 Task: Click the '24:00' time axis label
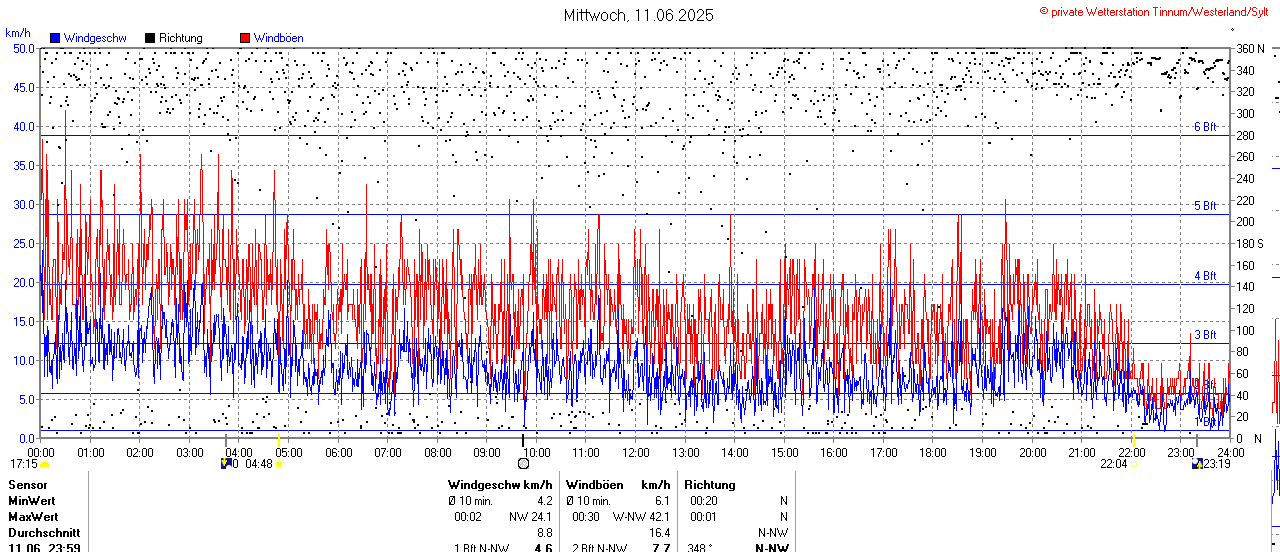(x=1230, y=452)
